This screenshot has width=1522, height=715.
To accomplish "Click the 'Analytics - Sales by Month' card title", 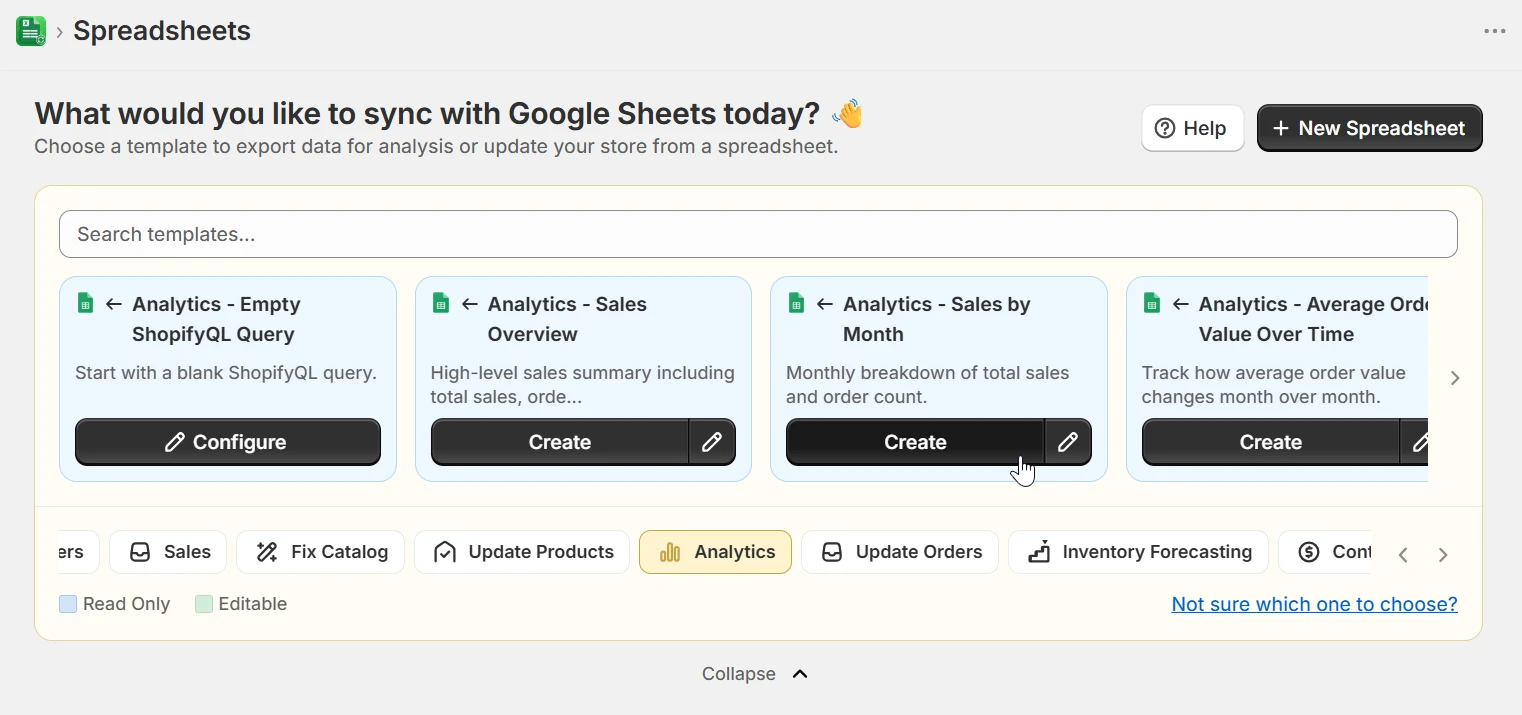I will point(937,319).
